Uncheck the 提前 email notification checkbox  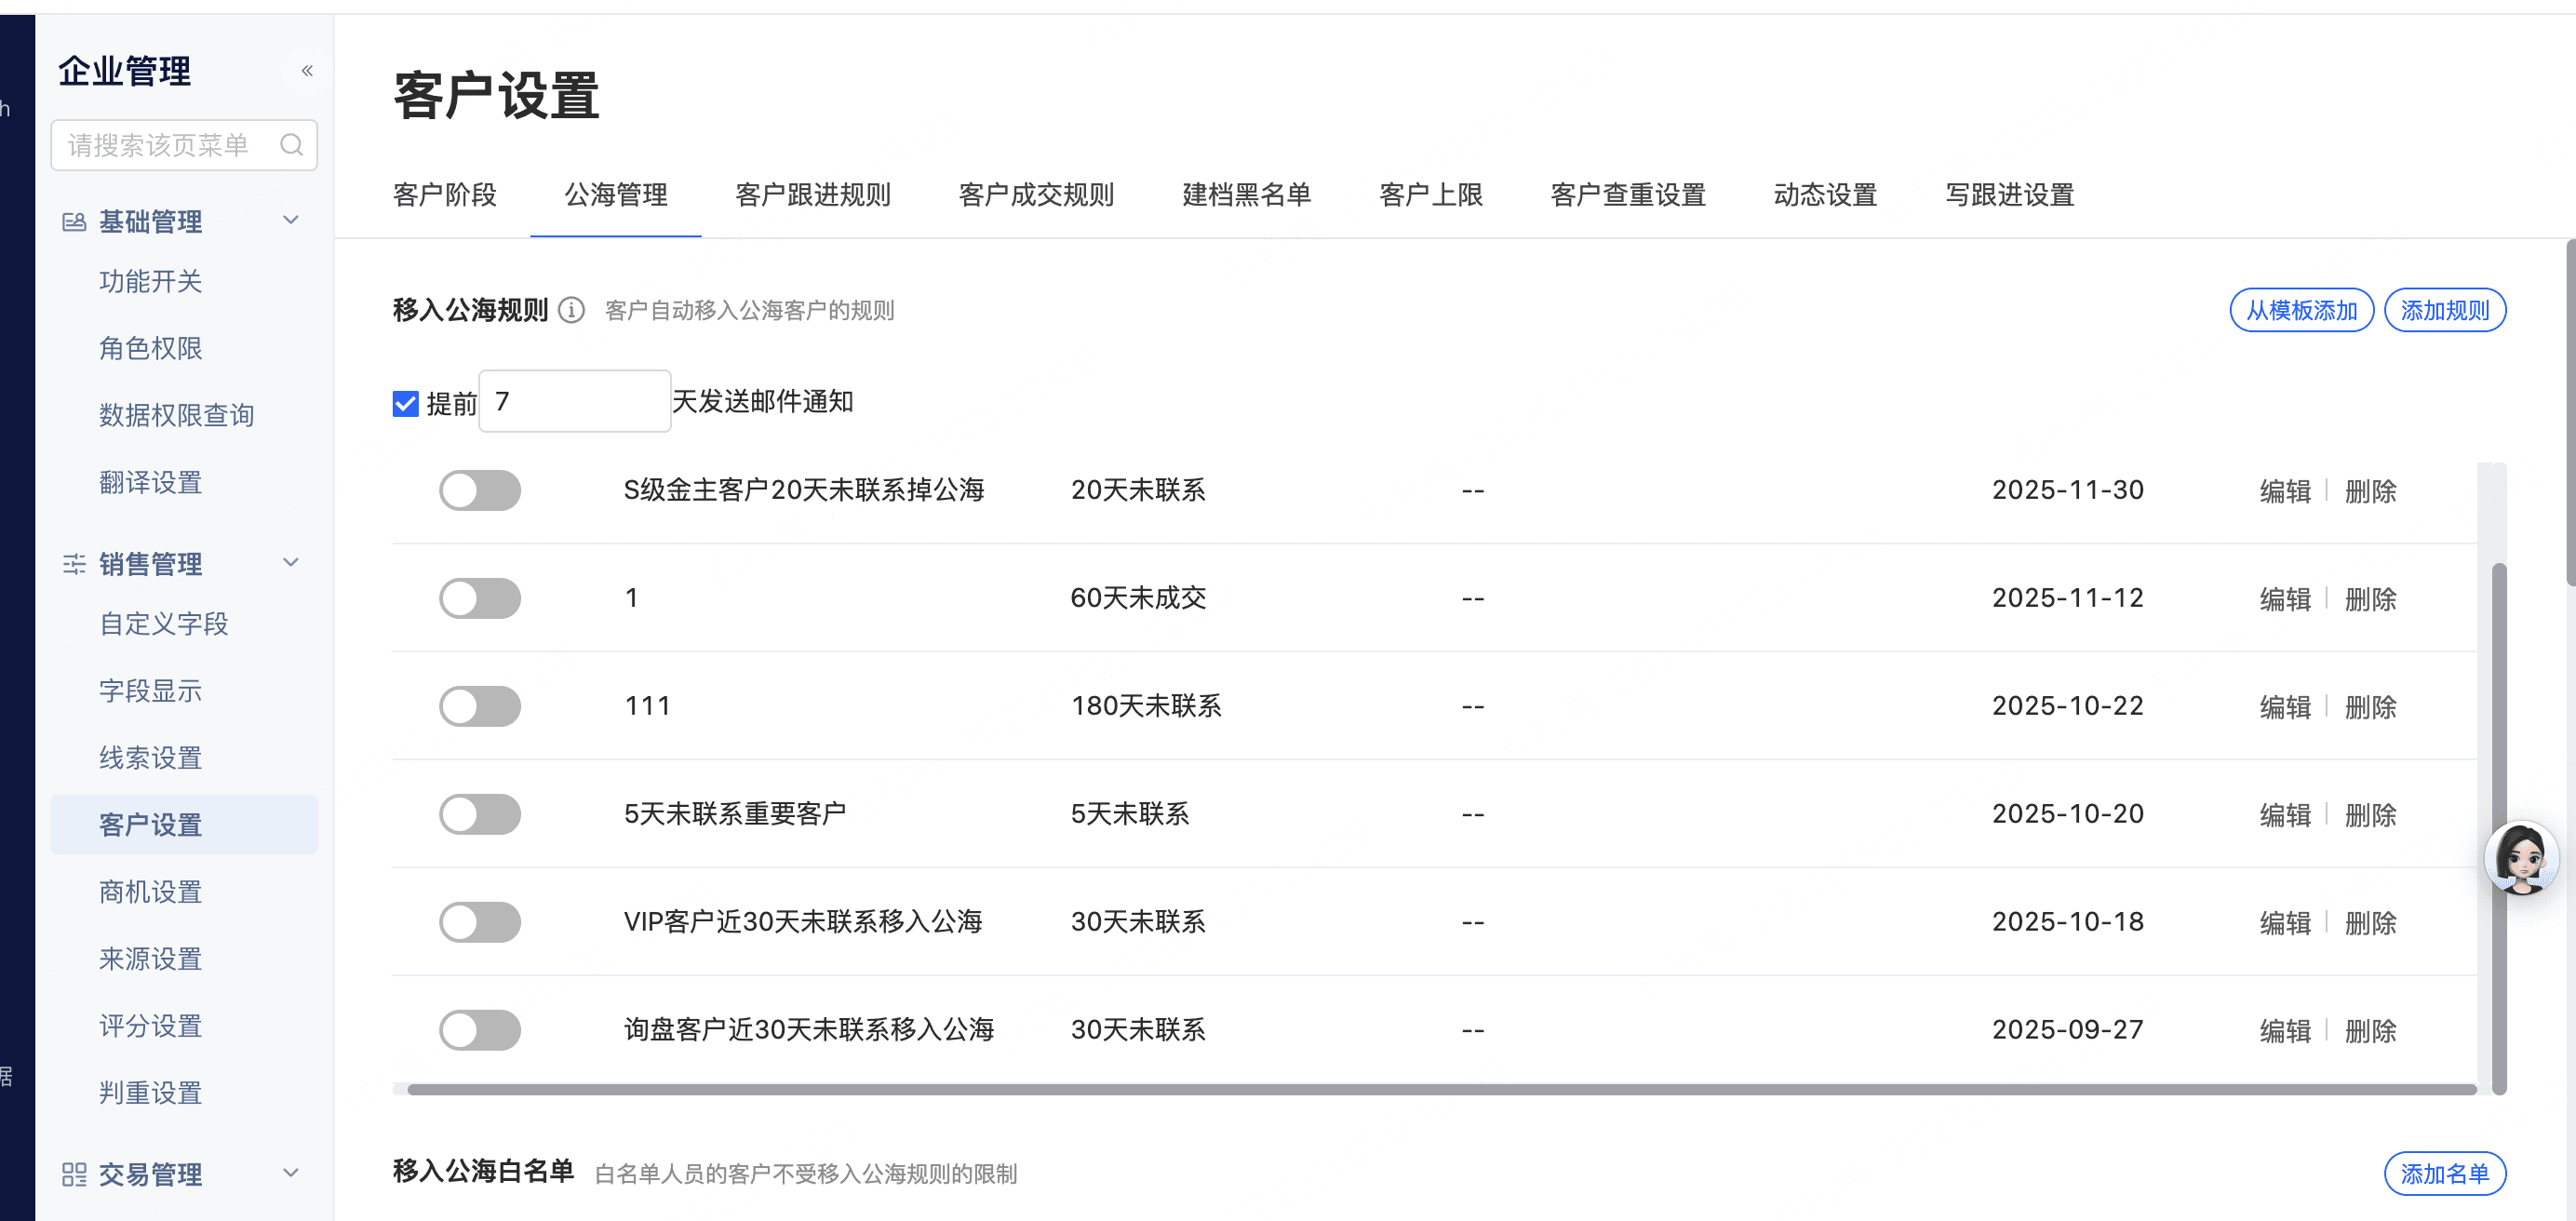405,403
